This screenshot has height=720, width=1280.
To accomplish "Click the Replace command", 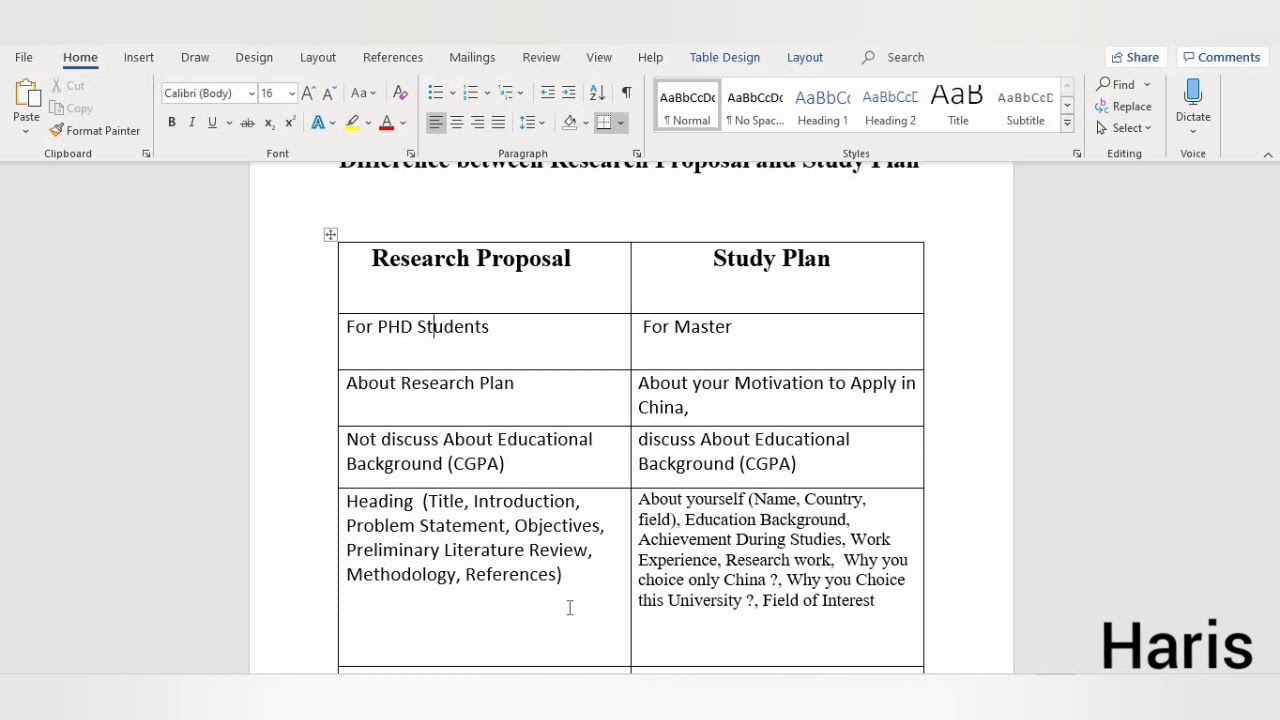I will [1124, 107].
